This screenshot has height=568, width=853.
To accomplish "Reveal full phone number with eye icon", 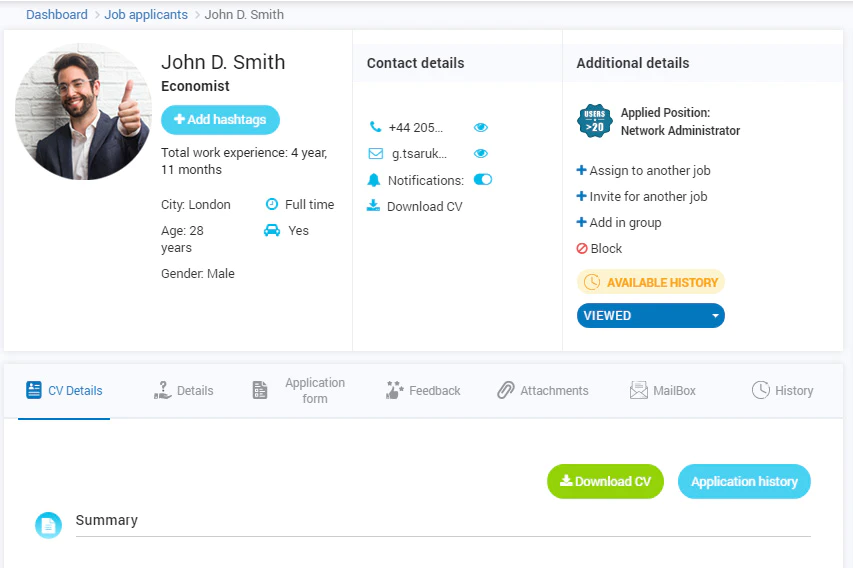I will 480,127.
